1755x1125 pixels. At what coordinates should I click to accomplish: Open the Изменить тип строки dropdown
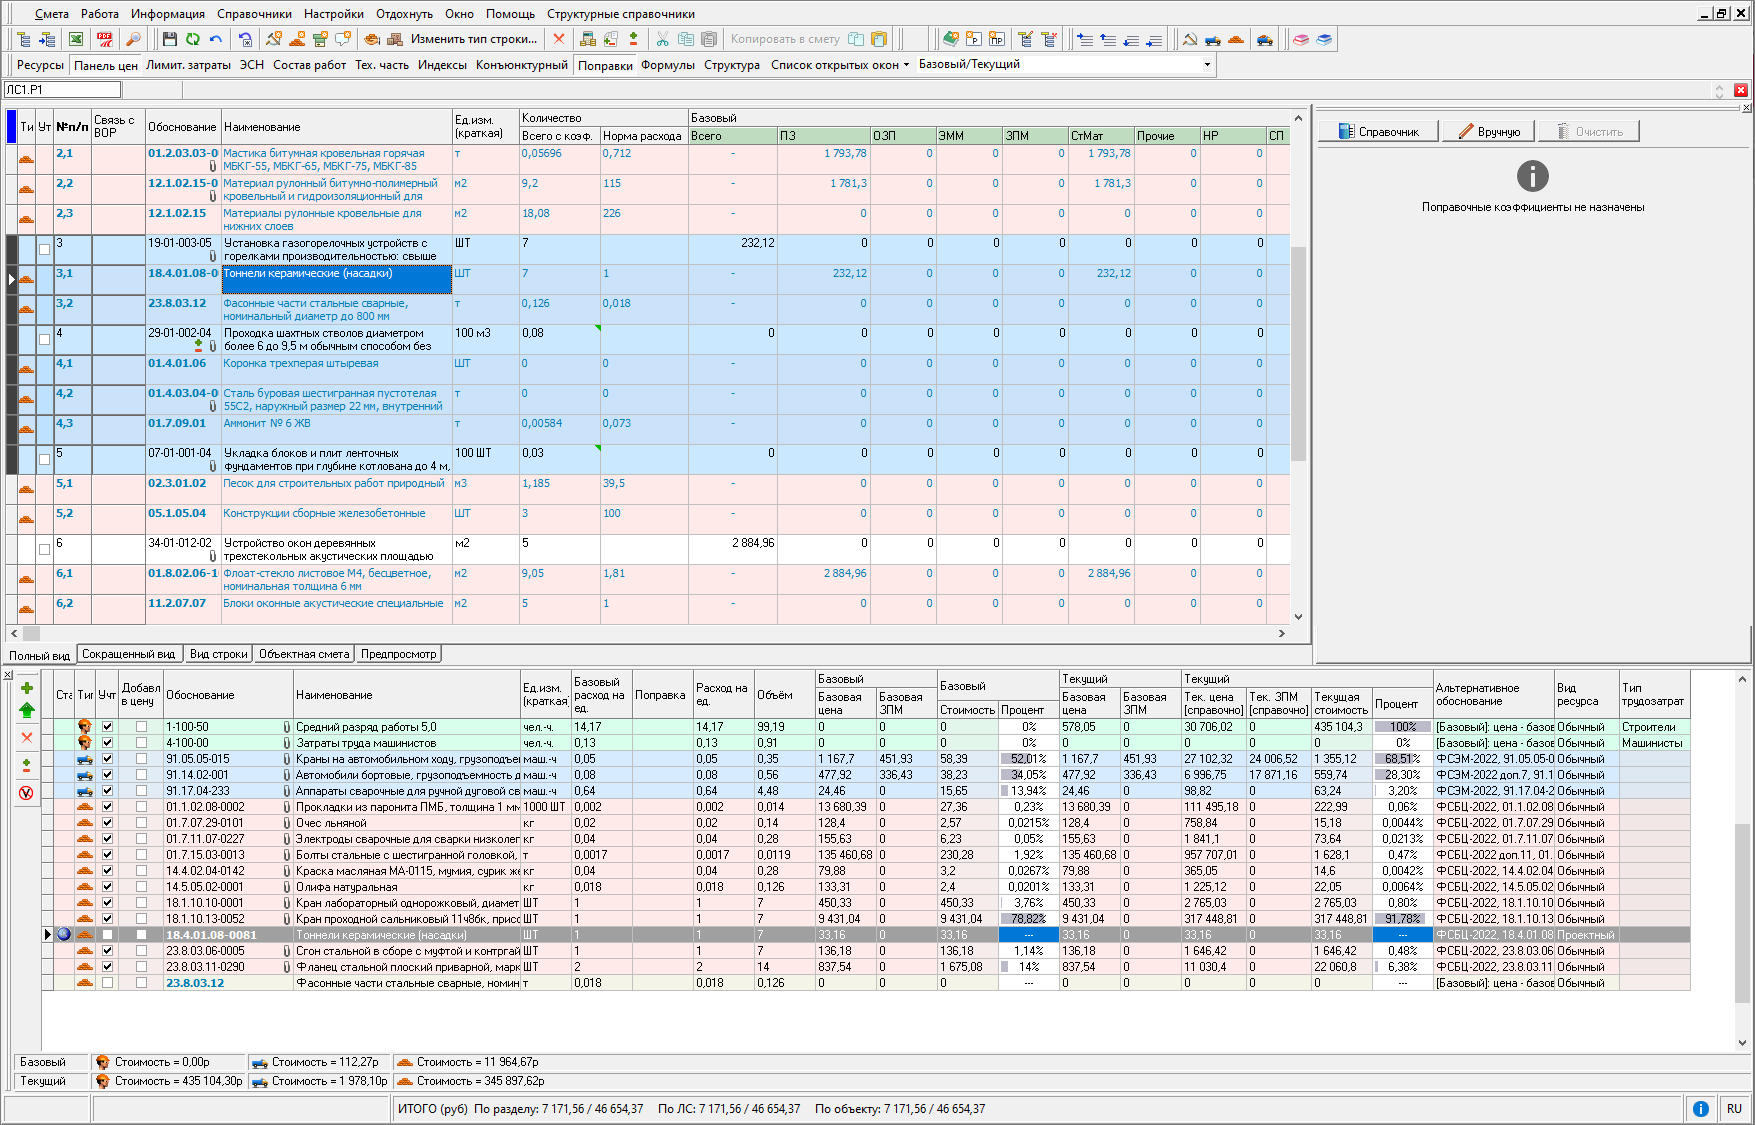pyautogui.click(x=474, y=39)
